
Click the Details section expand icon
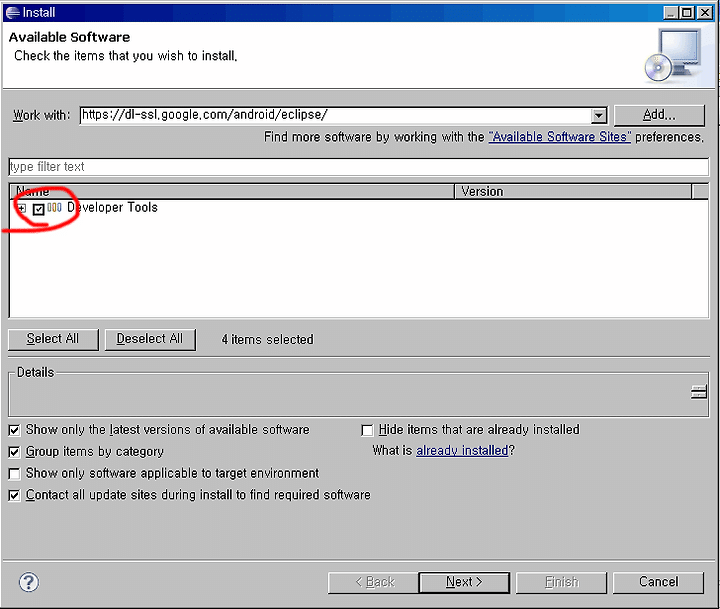pyautogui.click(x=699, y=393)
